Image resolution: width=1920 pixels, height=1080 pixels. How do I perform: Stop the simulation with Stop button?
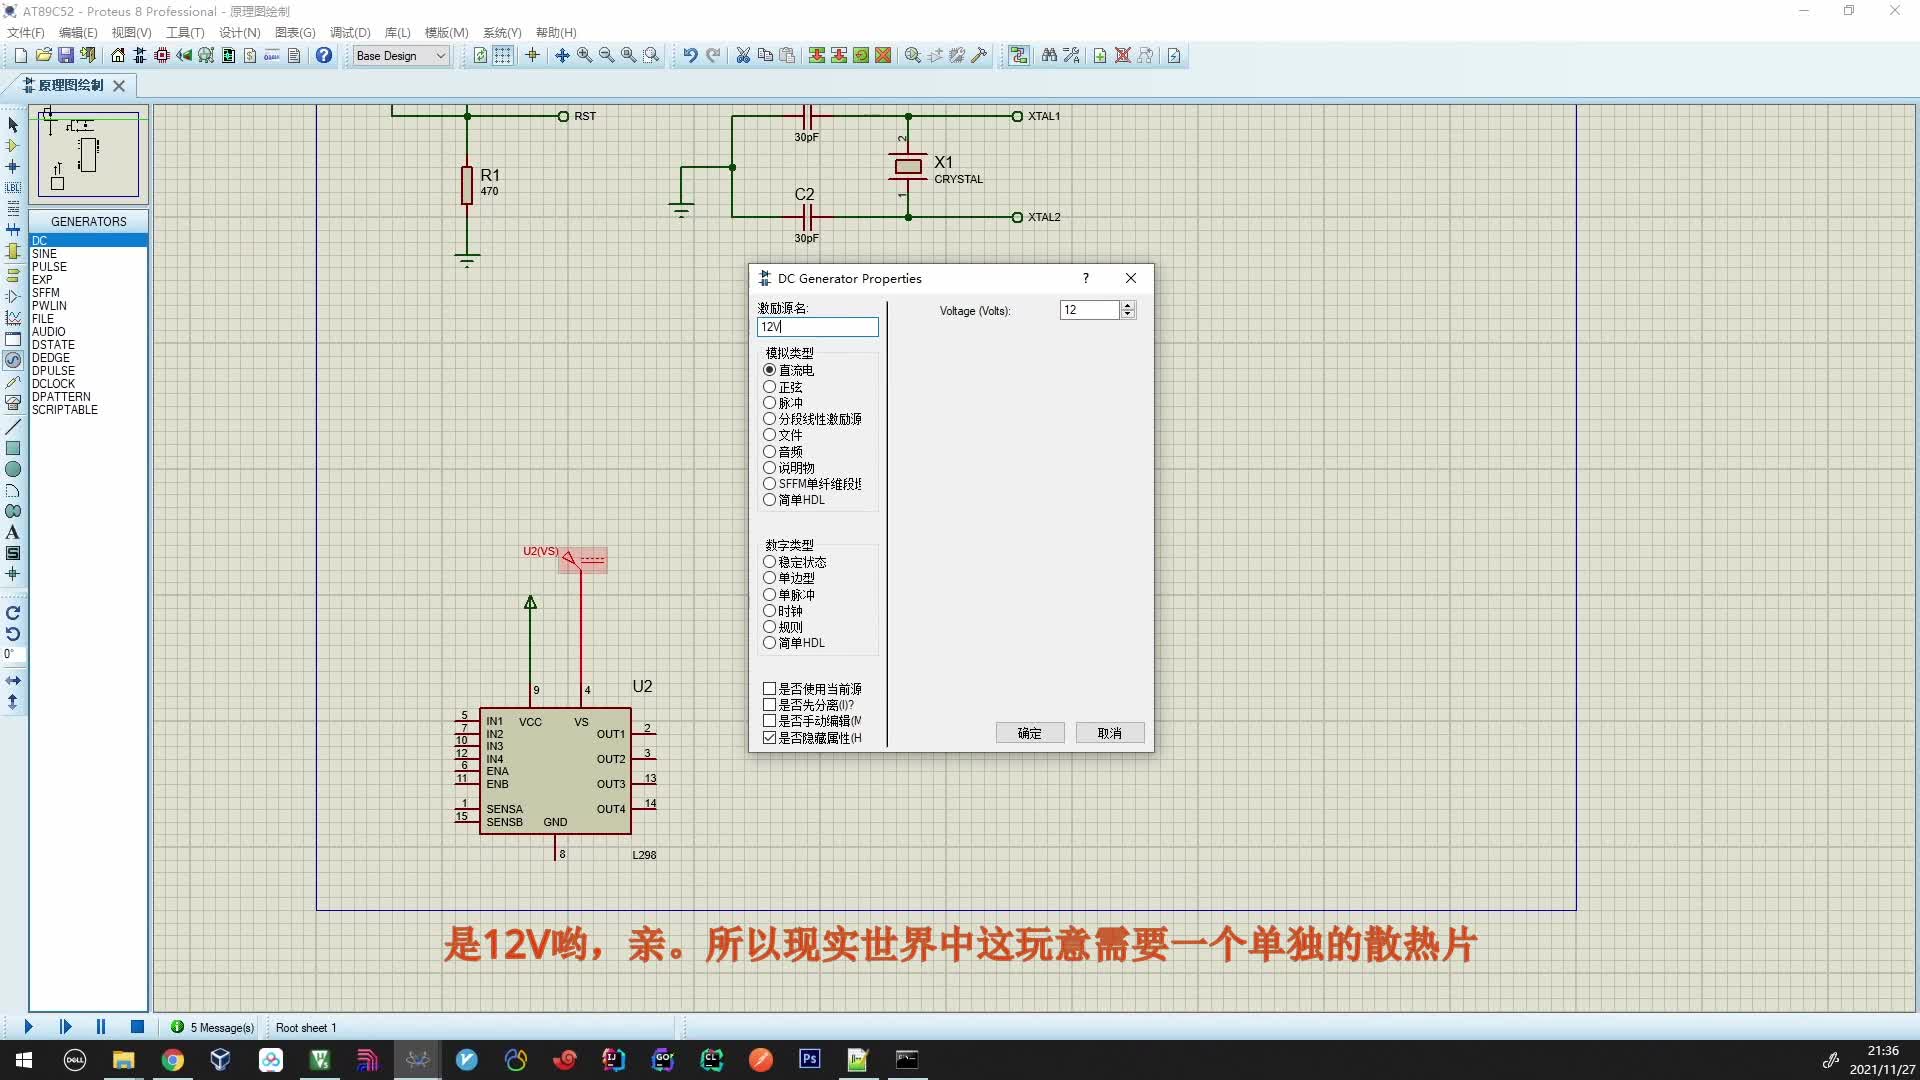[137, 1027]
